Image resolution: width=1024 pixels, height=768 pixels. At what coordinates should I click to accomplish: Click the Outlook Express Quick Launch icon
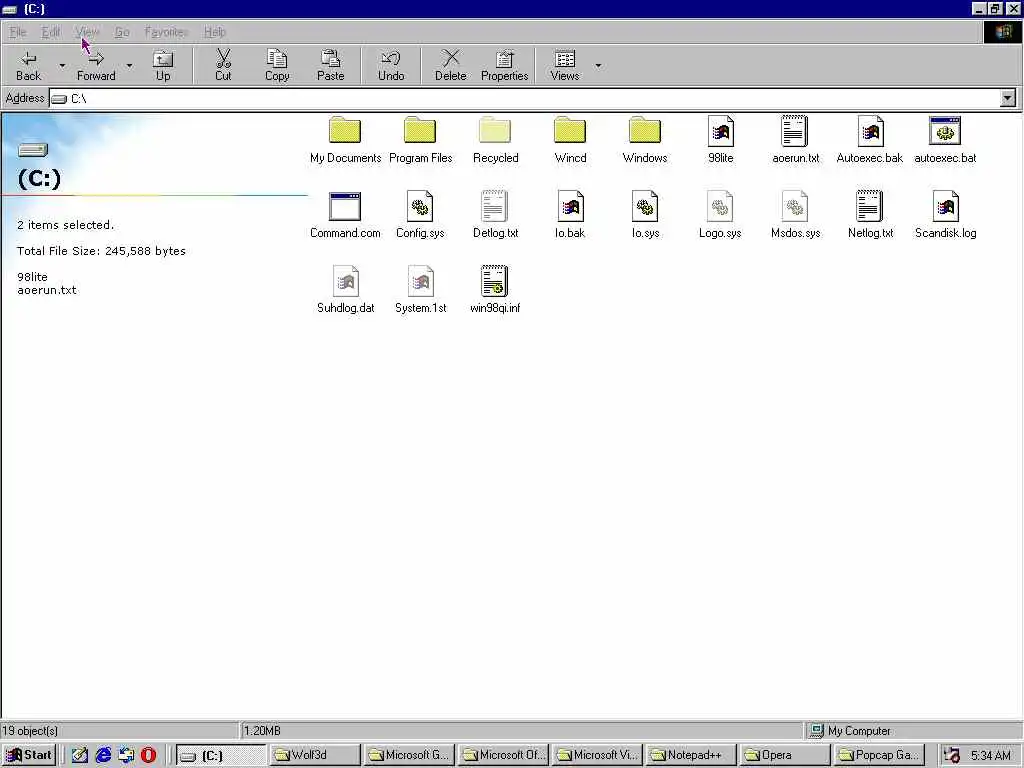pos(126,756)
